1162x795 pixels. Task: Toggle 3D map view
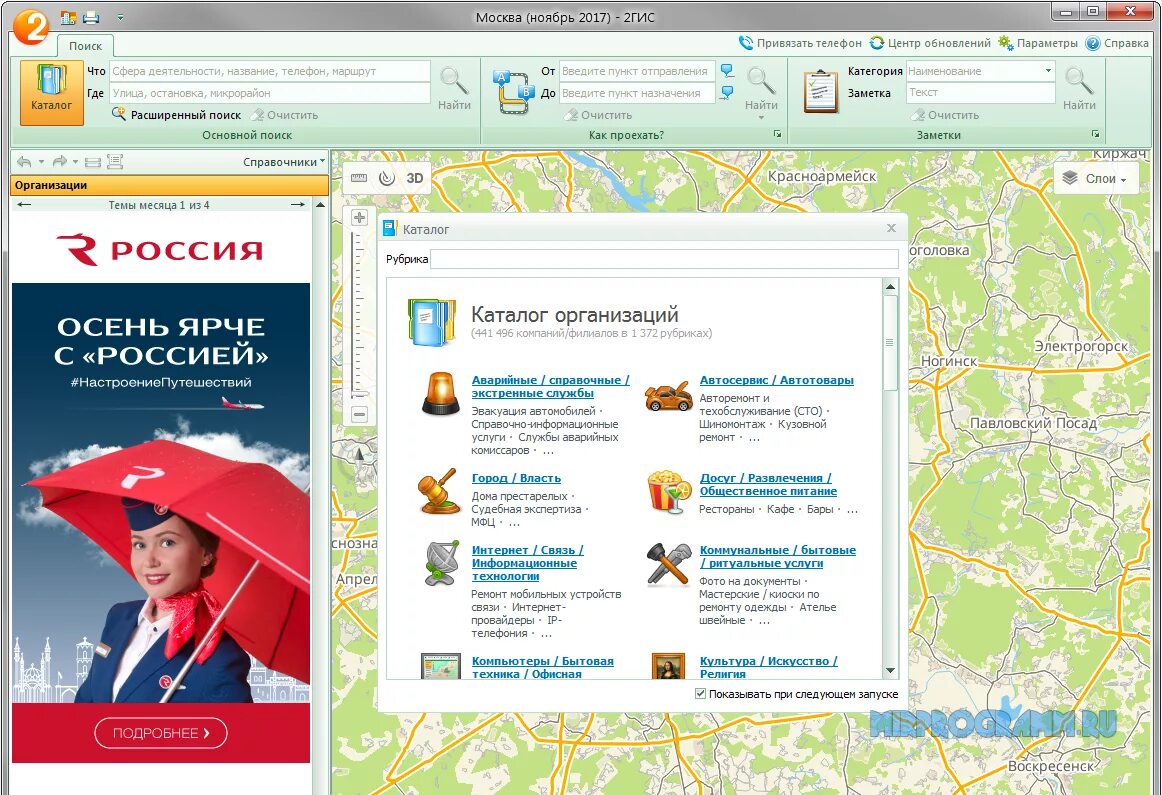pyautogui.click(x=415, y=178)
